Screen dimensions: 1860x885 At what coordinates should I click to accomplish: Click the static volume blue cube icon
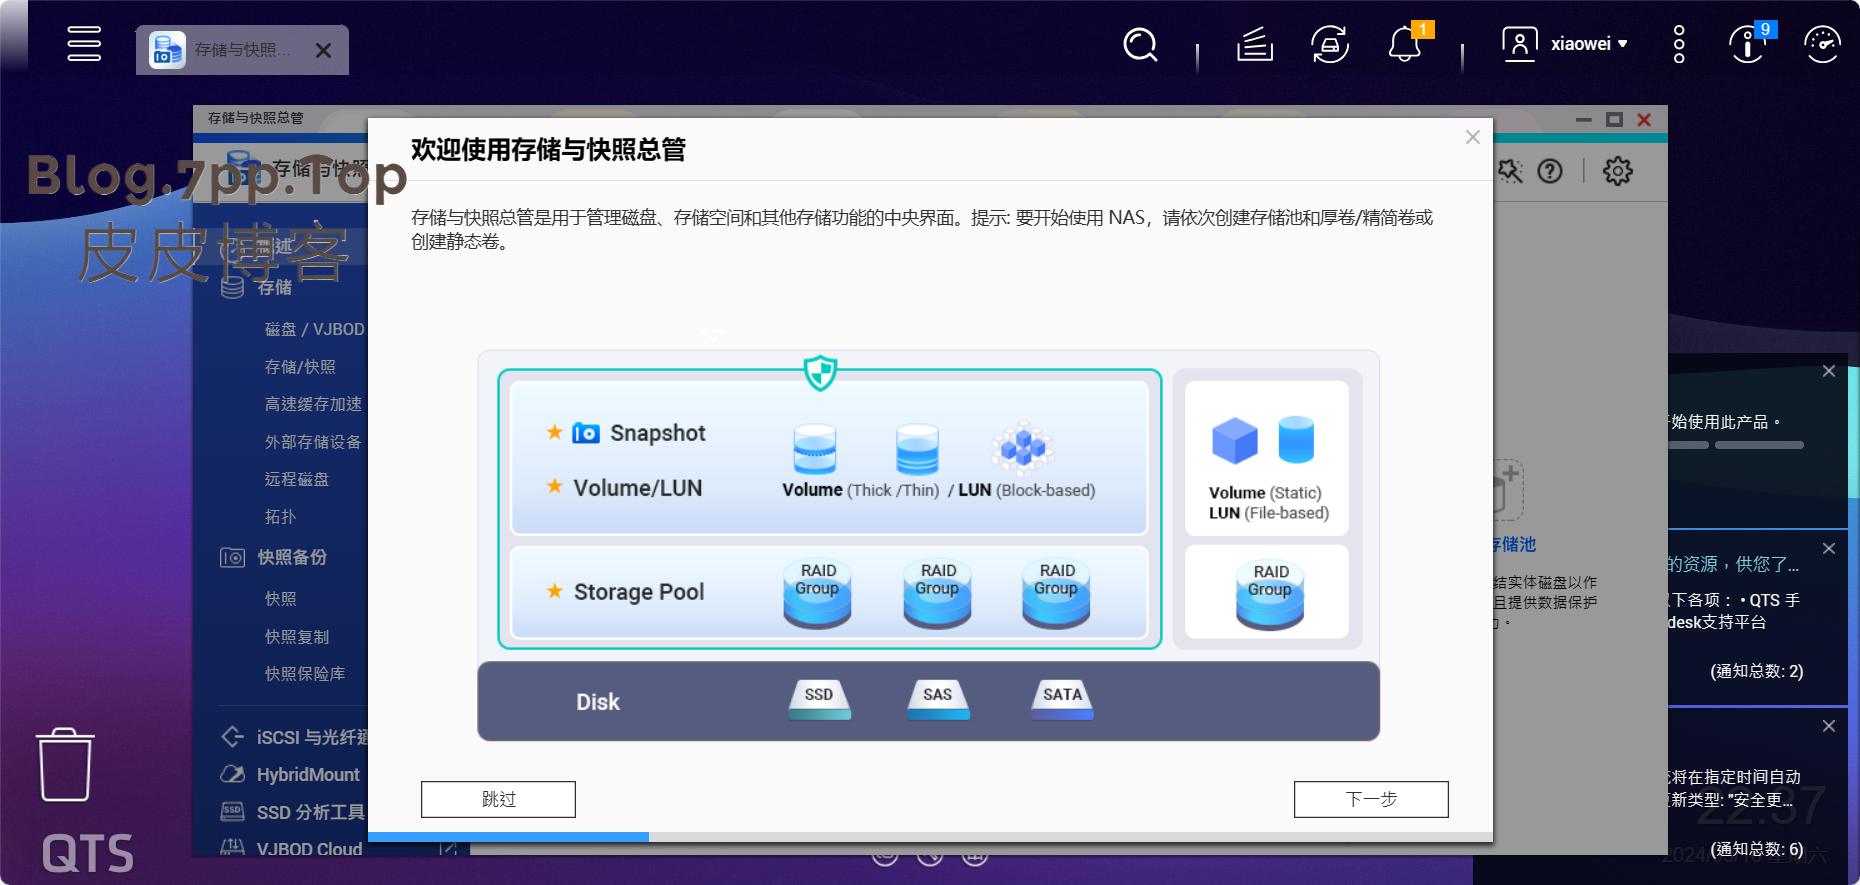click(x=1235, y=440)
